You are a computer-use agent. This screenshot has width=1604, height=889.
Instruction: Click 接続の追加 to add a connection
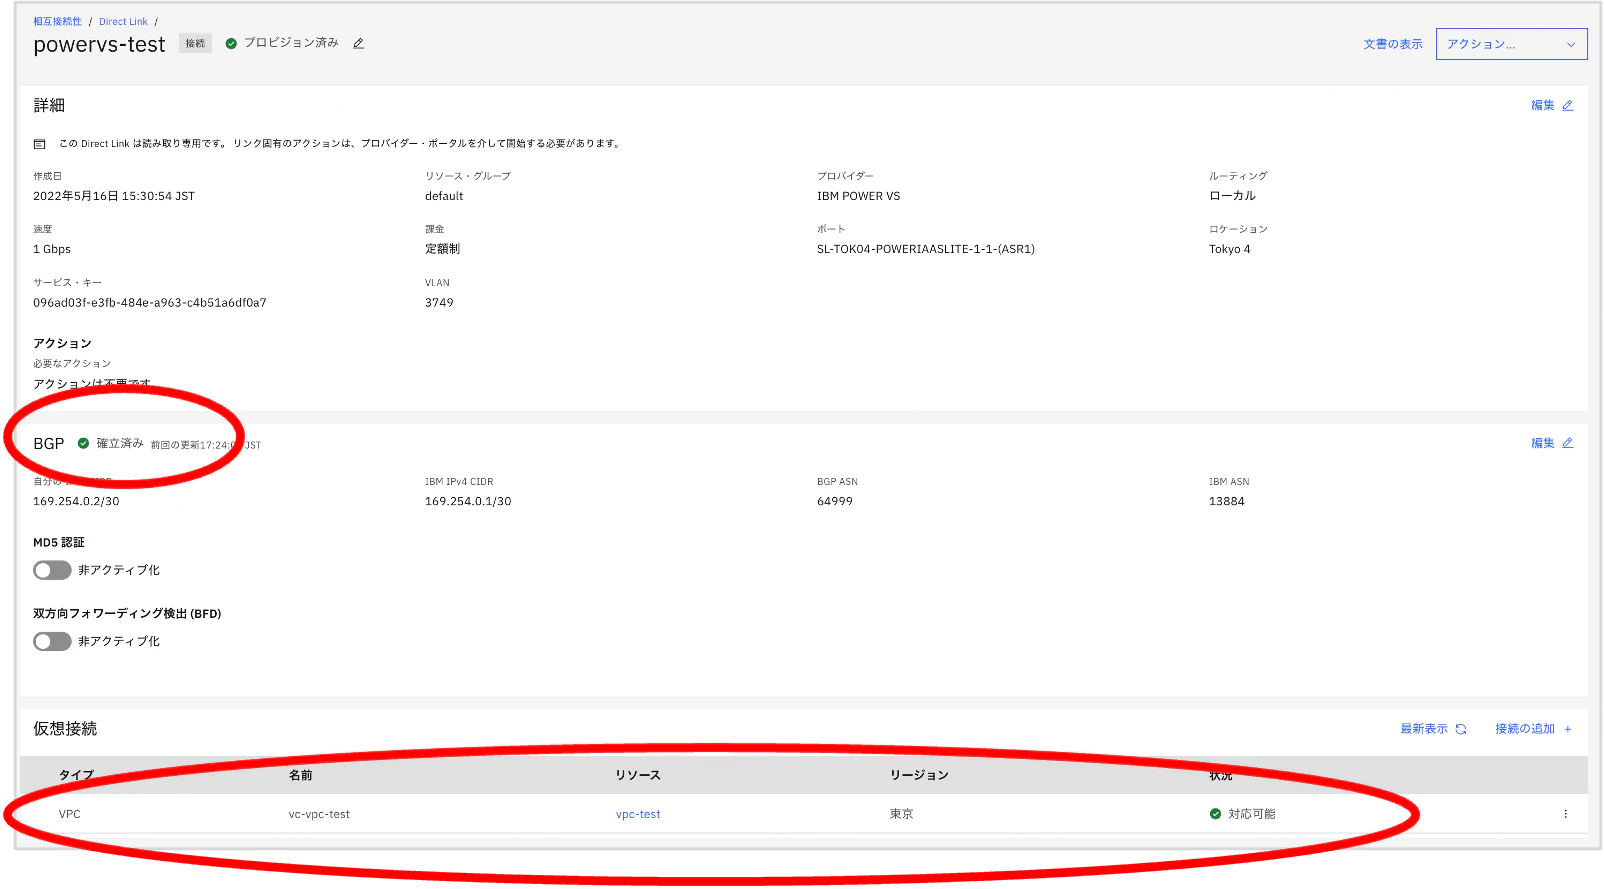pos(1533,729)
